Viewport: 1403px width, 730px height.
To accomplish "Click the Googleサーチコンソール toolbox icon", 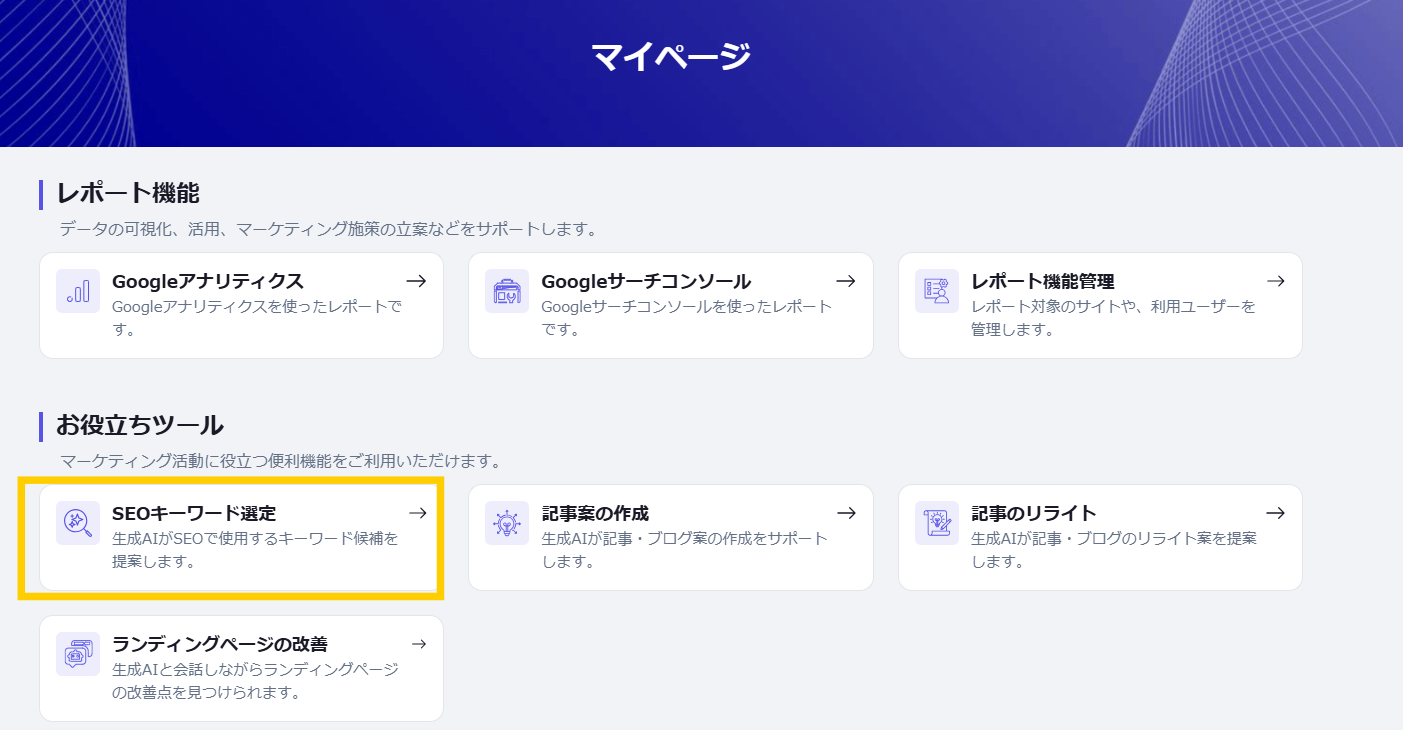I will click(x=506, y=291).
